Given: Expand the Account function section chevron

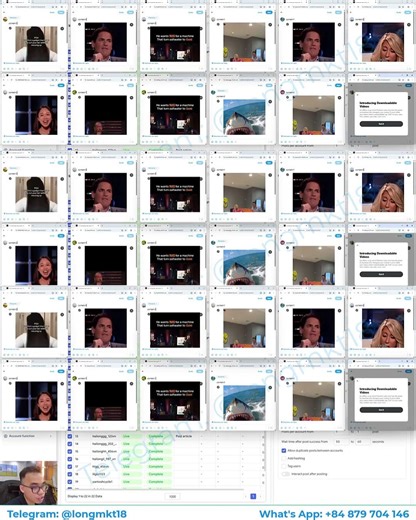Looking at the screenshot, I should click(51, 436).
